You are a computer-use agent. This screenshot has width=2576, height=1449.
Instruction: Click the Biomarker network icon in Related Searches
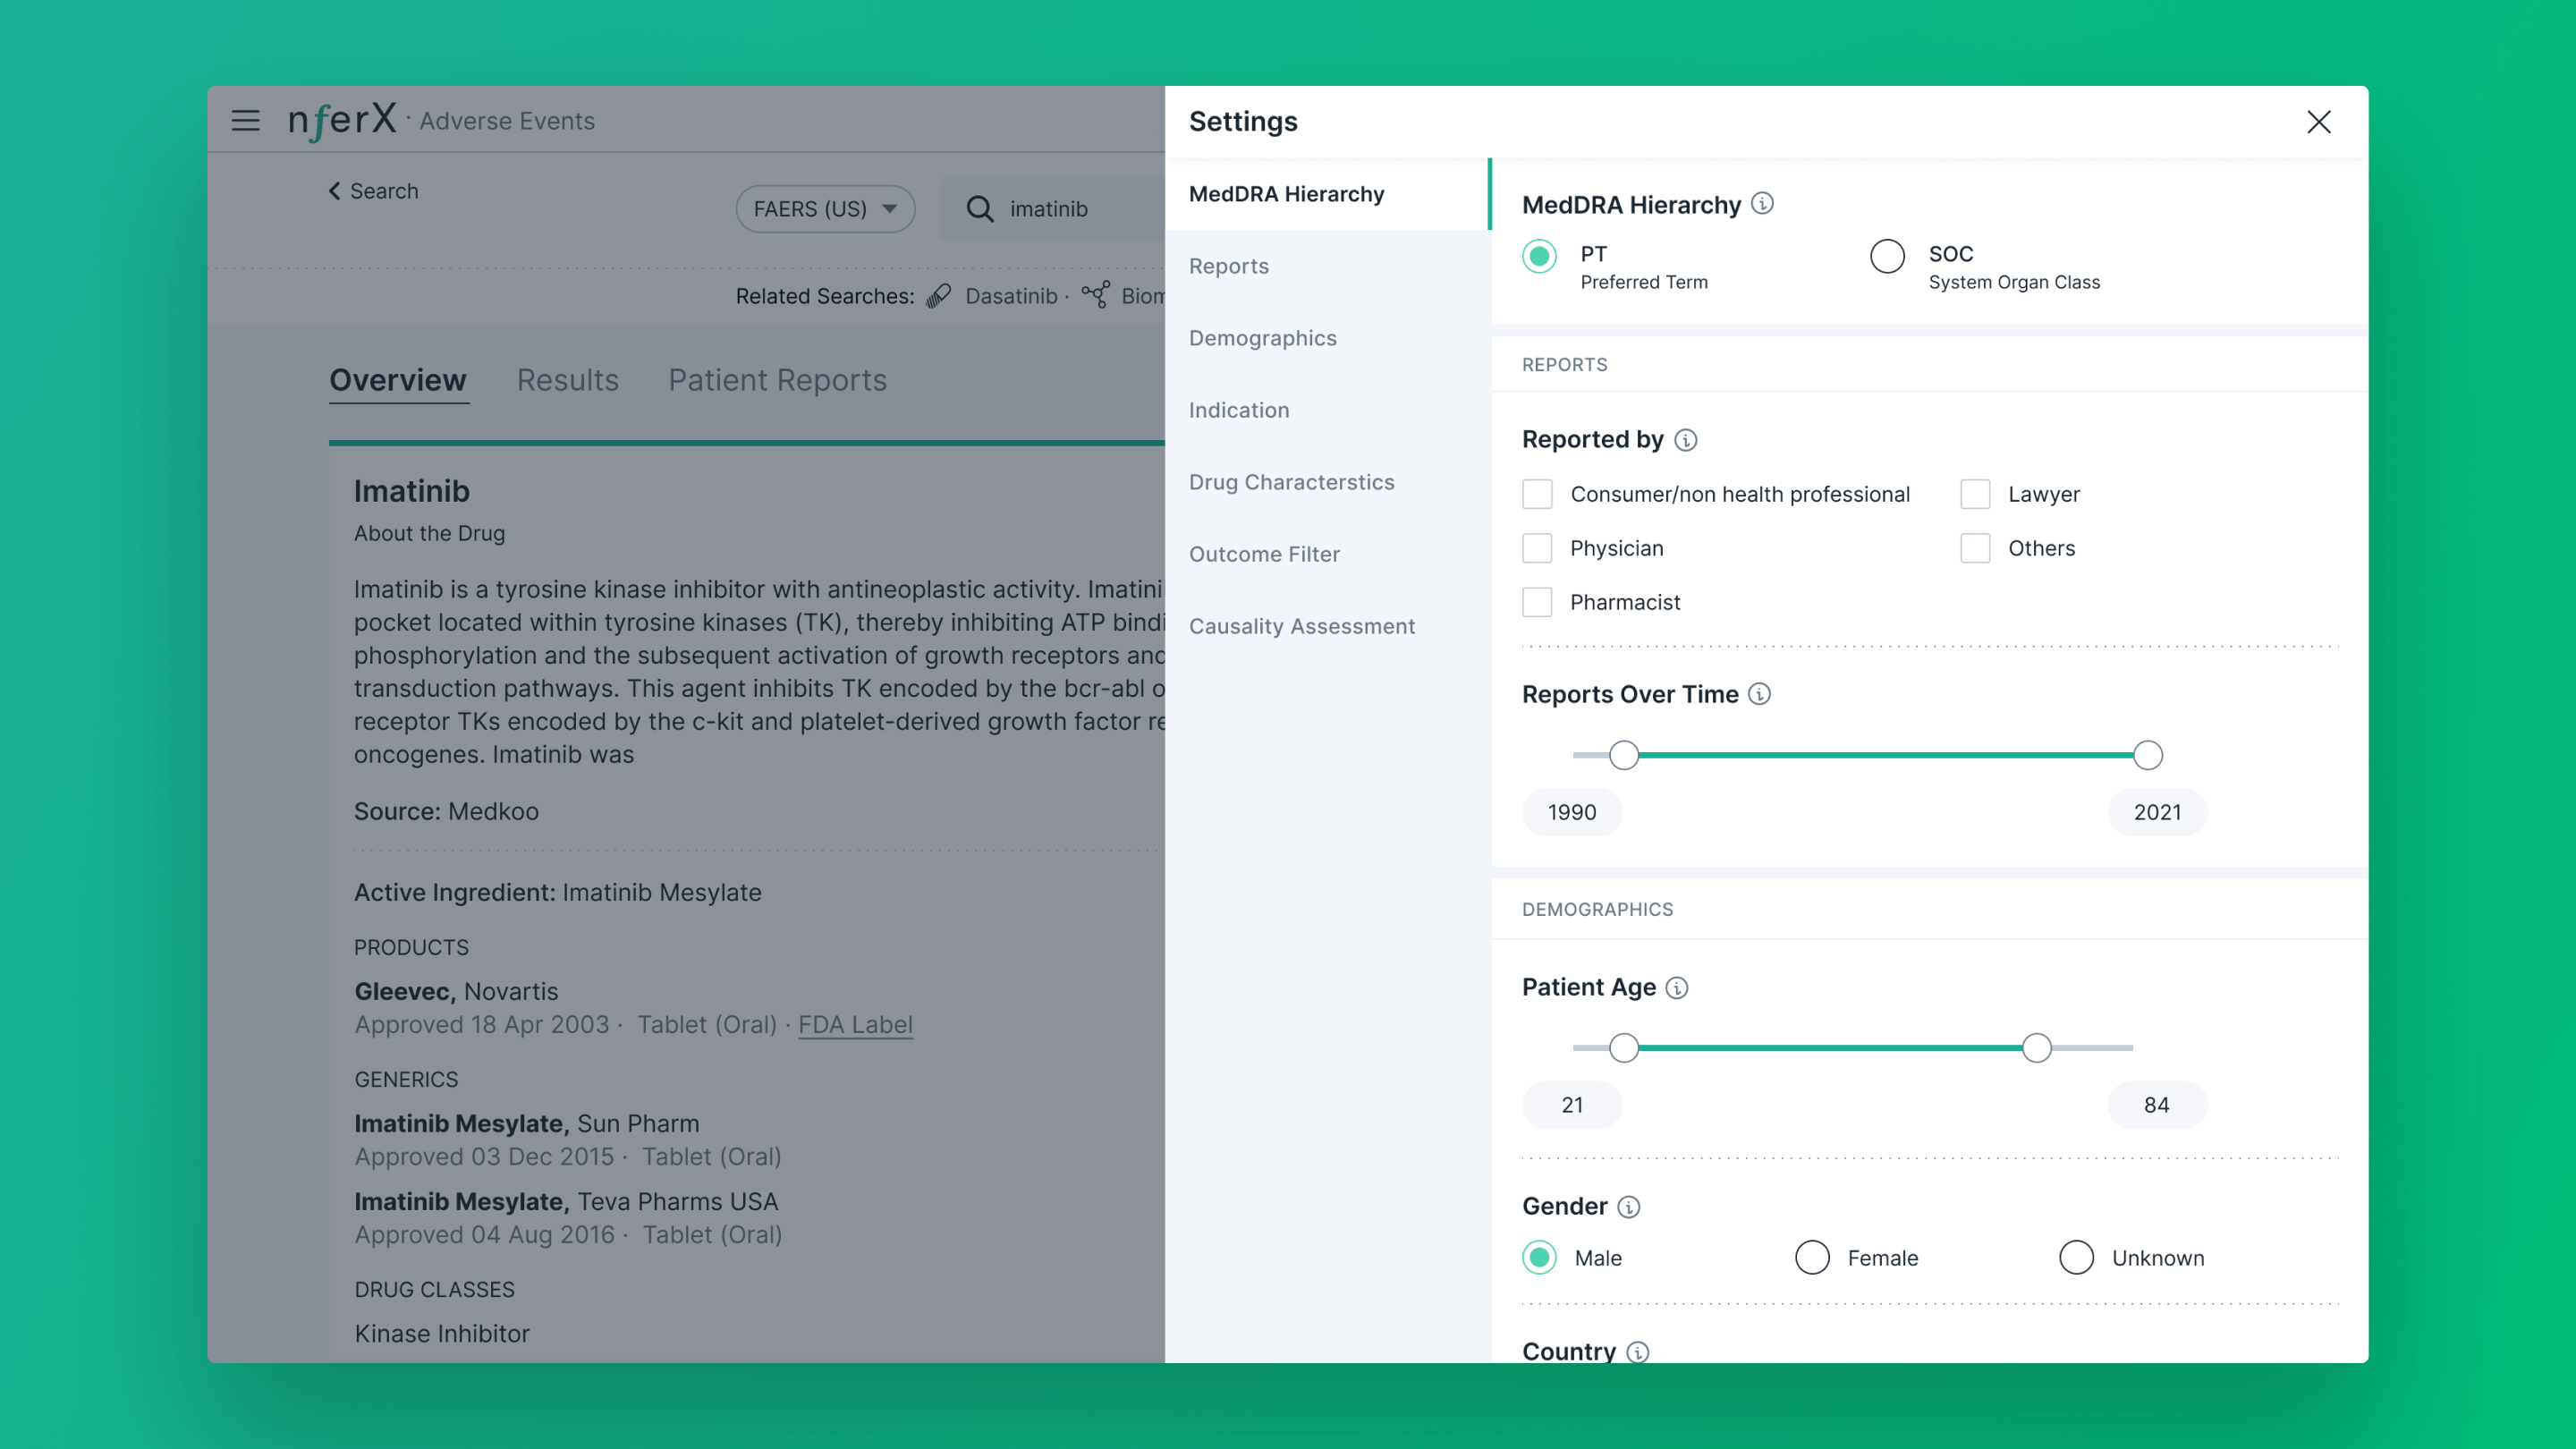tap(1095, 295)
